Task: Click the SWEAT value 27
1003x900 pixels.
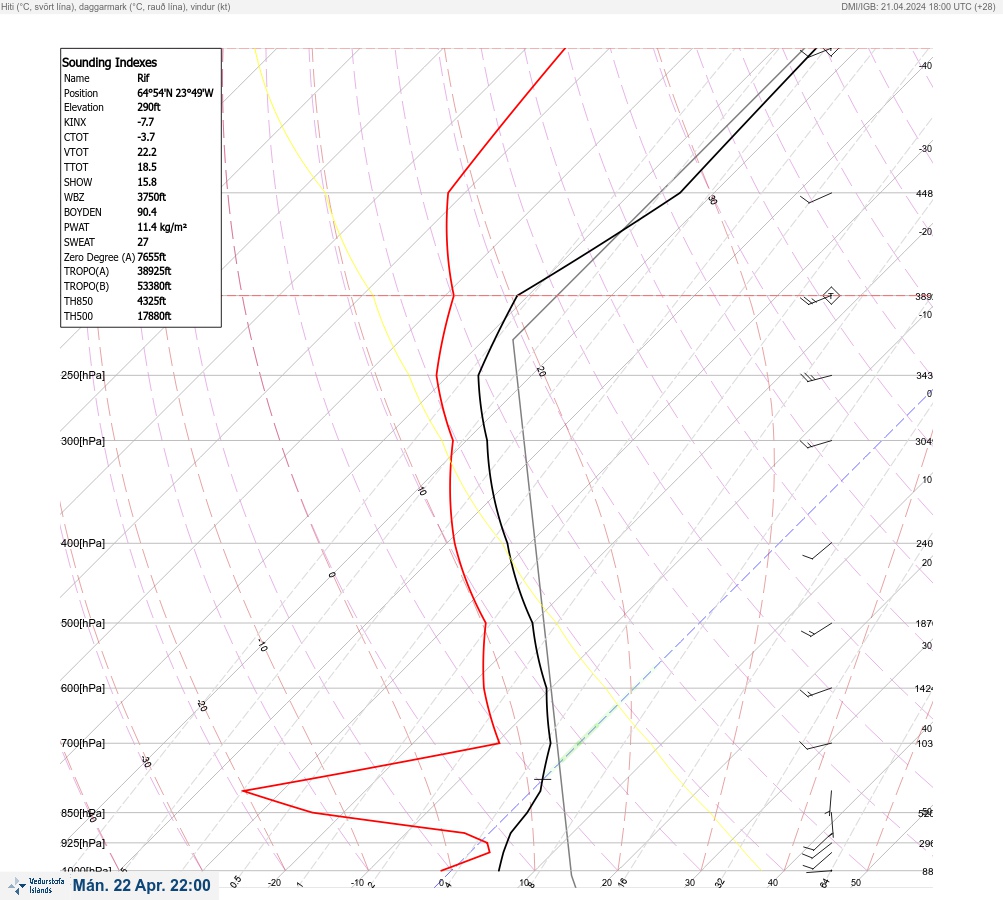Action: point(143,242)
